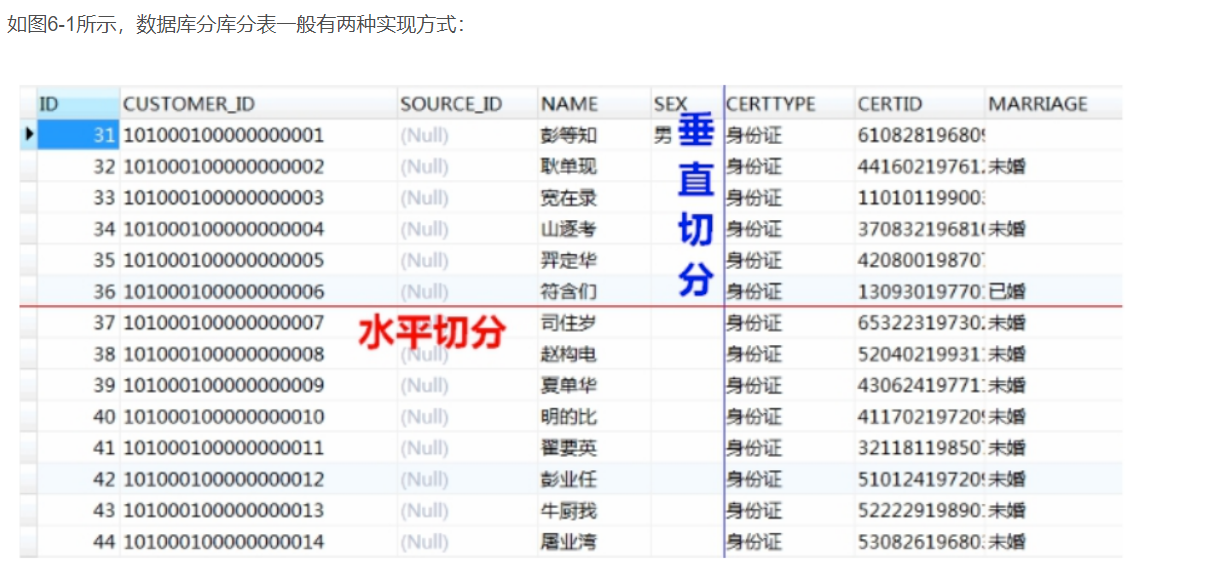This screenshot has height=567, width=1215.
Task: Click the current-row arrow marker beside ID 31
Action: (x=29, y=135)
